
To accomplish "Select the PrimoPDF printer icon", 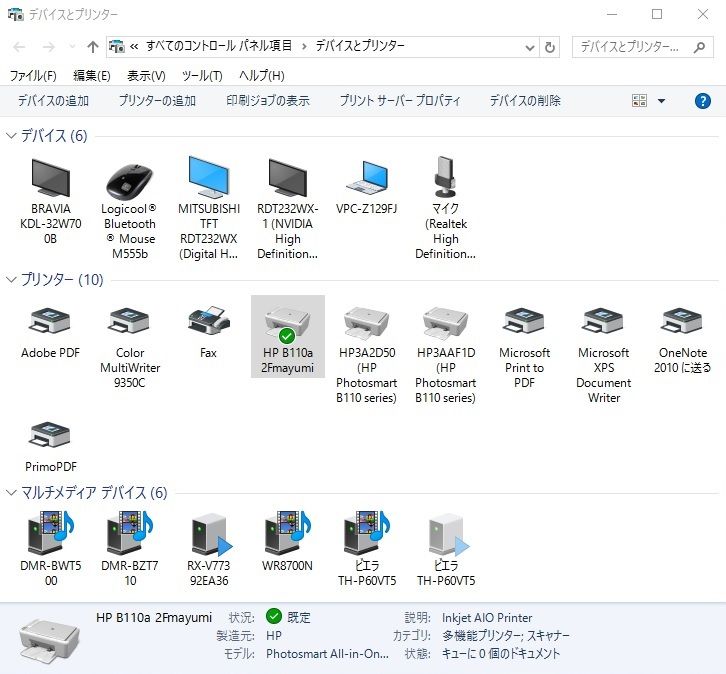I will click(50, 435).
